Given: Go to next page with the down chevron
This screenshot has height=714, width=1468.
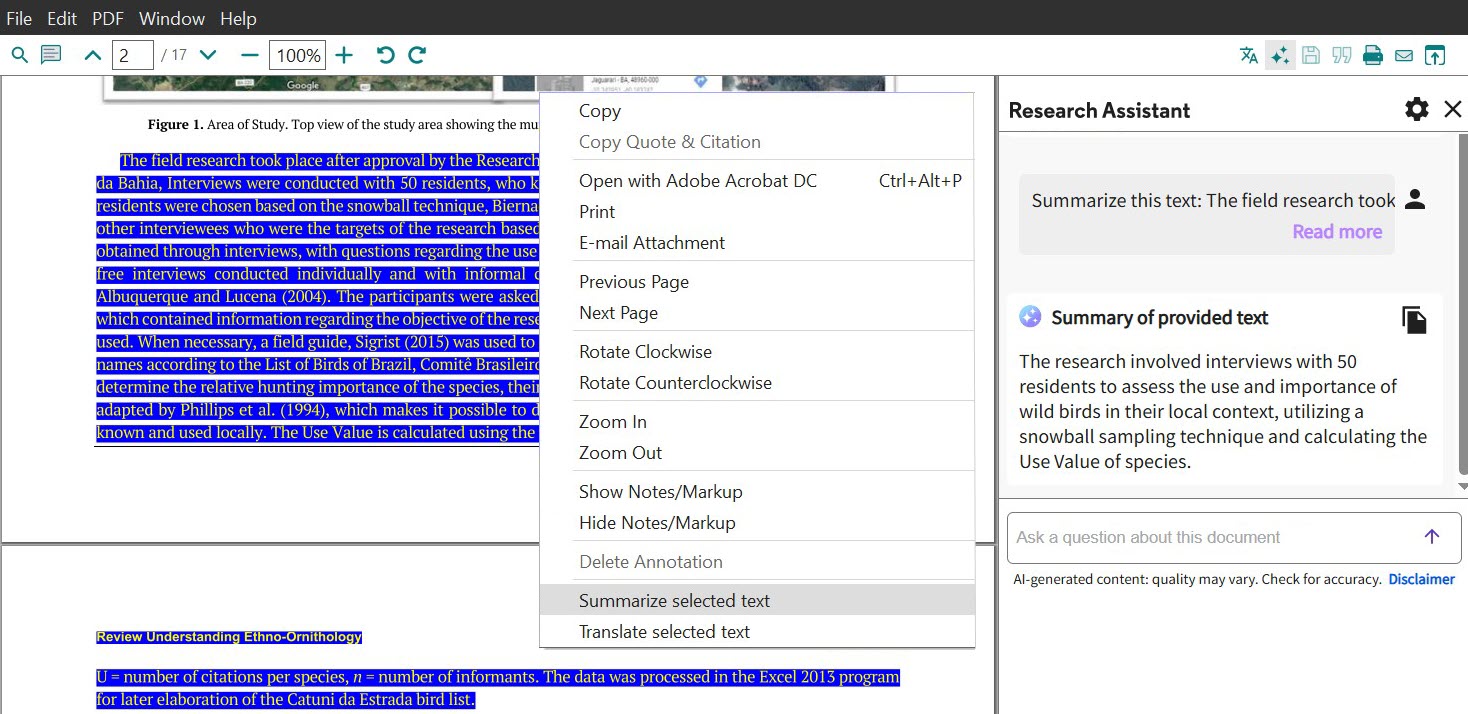Looking at the screenshot, I should click(x=208, y=55).
